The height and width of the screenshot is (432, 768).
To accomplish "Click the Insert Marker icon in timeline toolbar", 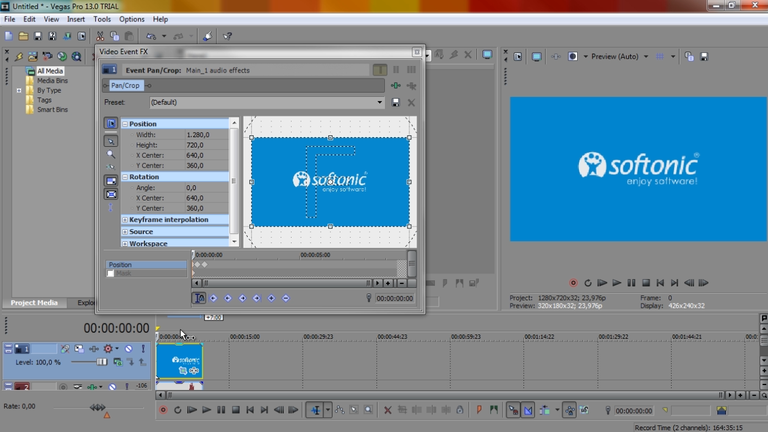I will pyautogui.click(x=479, y=410).
